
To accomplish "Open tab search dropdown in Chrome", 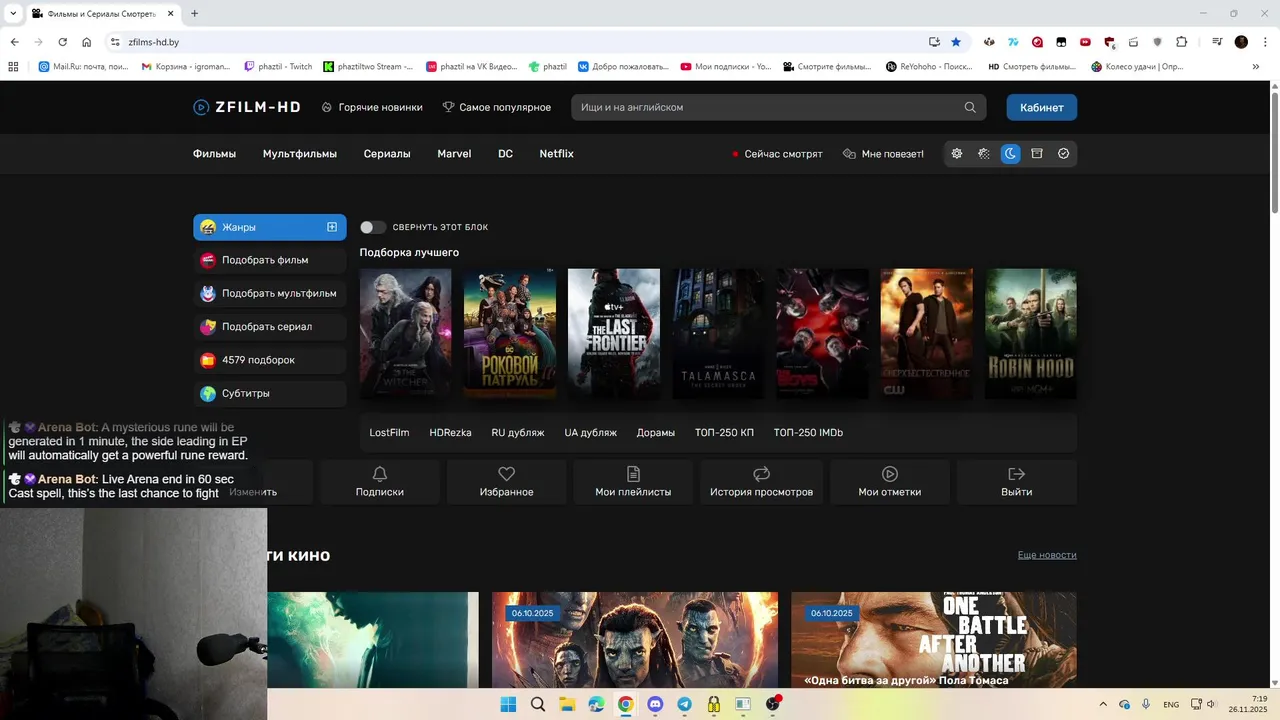I will coord(13,13).
